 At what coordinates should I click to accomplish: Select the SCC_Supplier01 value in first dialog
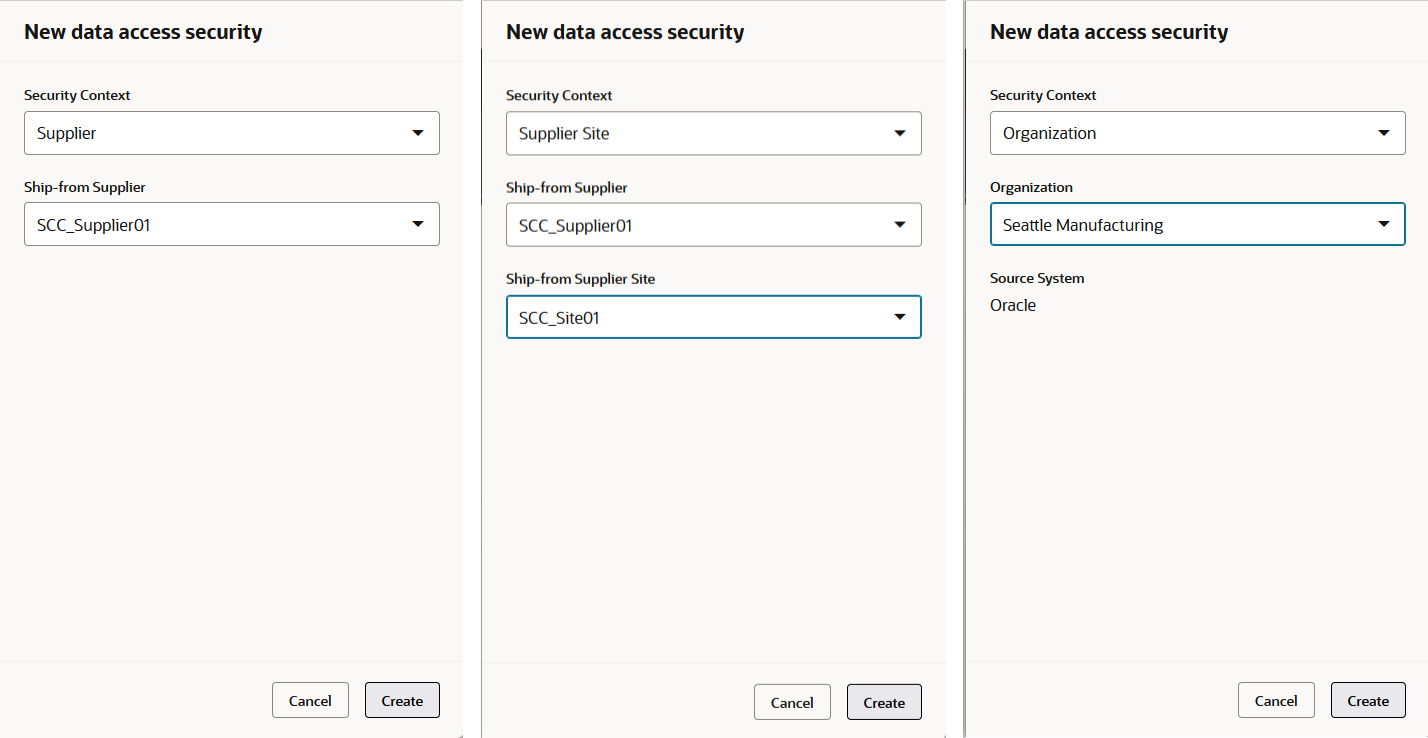(x=232, y=224)
